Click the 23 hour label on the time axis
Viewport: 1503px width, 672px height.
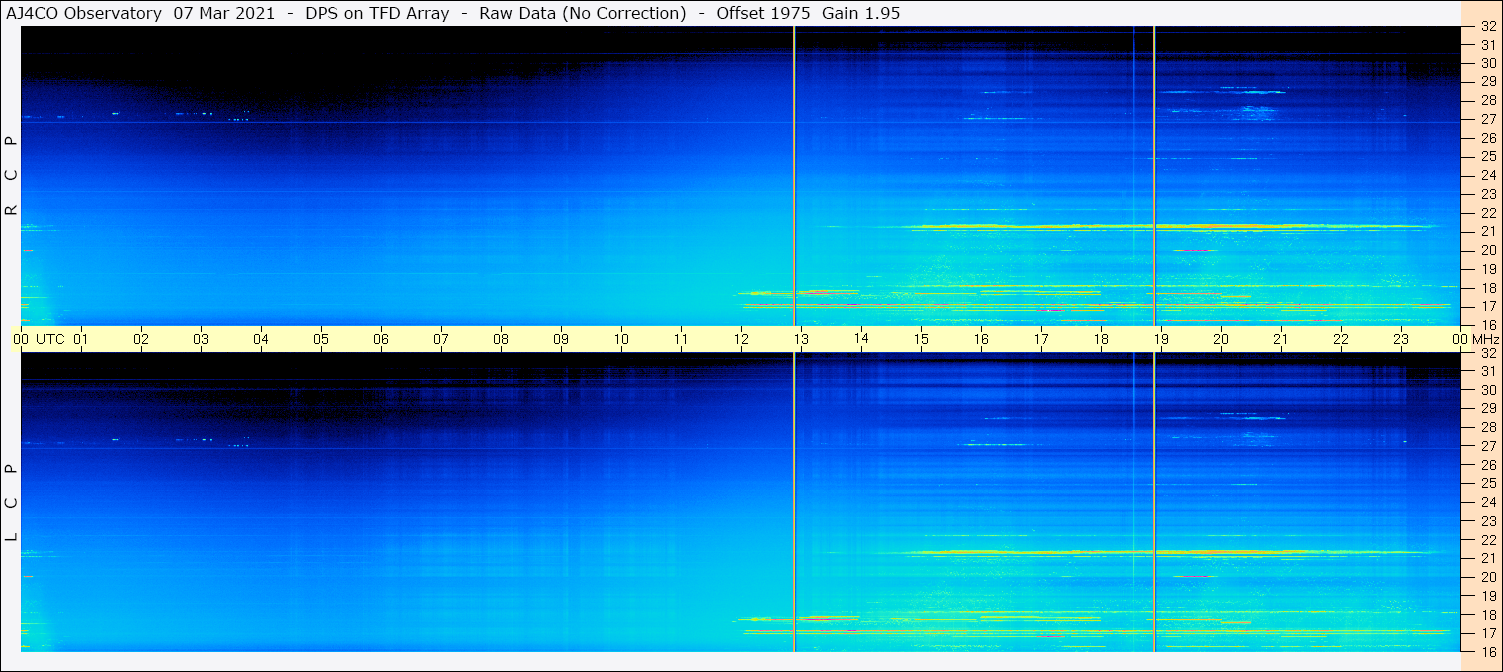[x=1401, y=339]
